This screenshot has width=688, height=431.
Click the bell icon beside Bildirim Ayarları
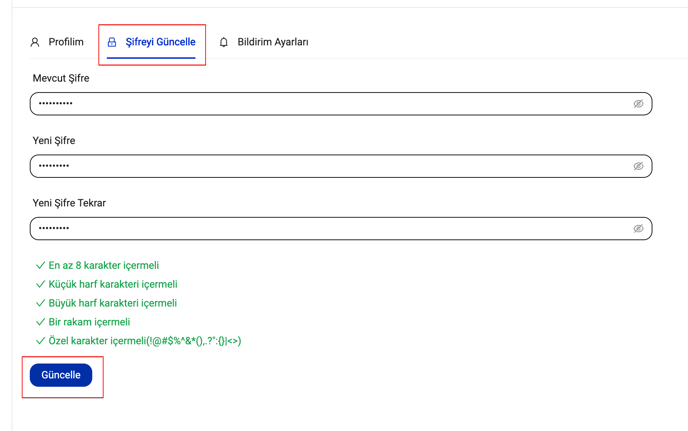(x=224, y=43)
